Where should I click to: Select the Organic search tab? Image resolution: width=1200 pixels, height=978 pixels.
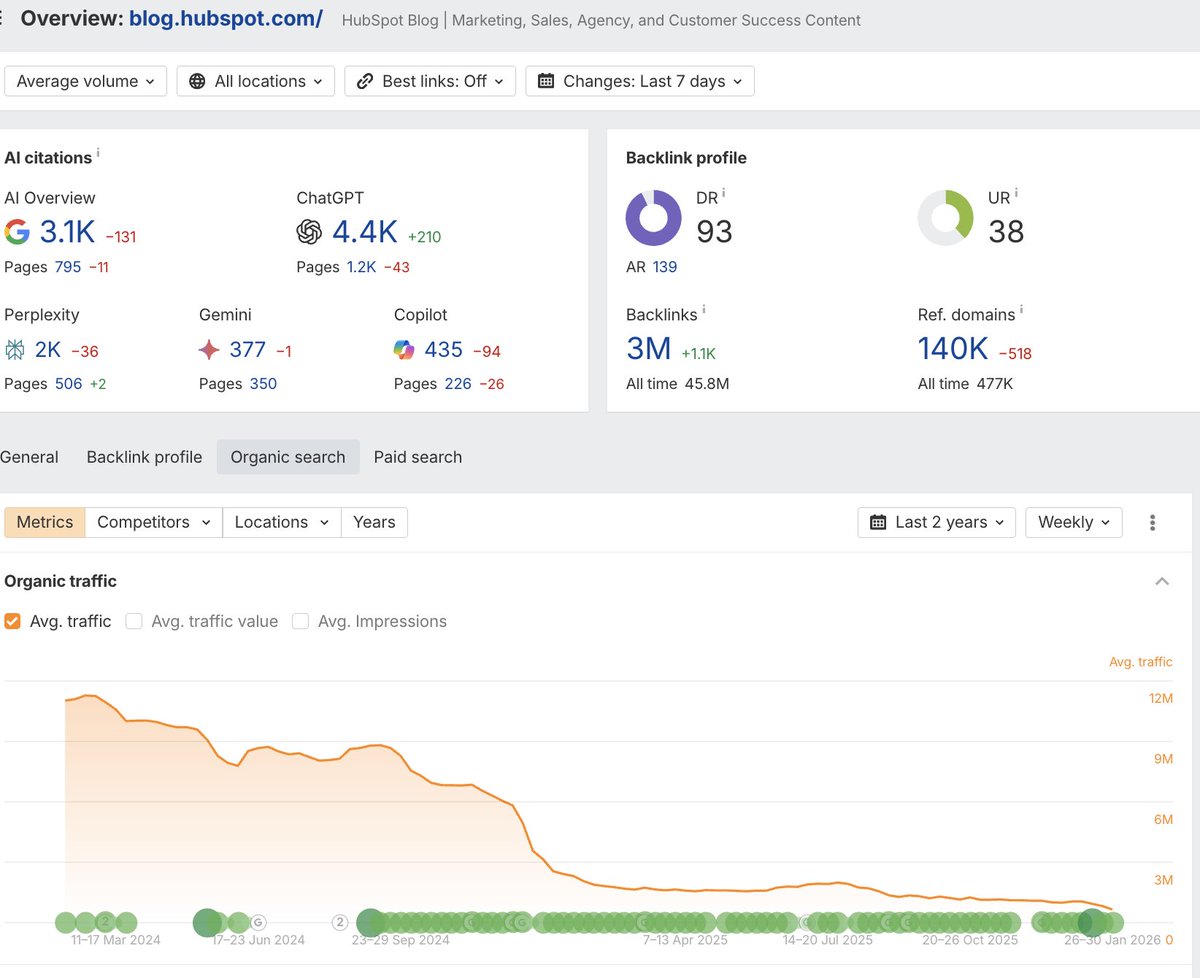coord(288,457)
